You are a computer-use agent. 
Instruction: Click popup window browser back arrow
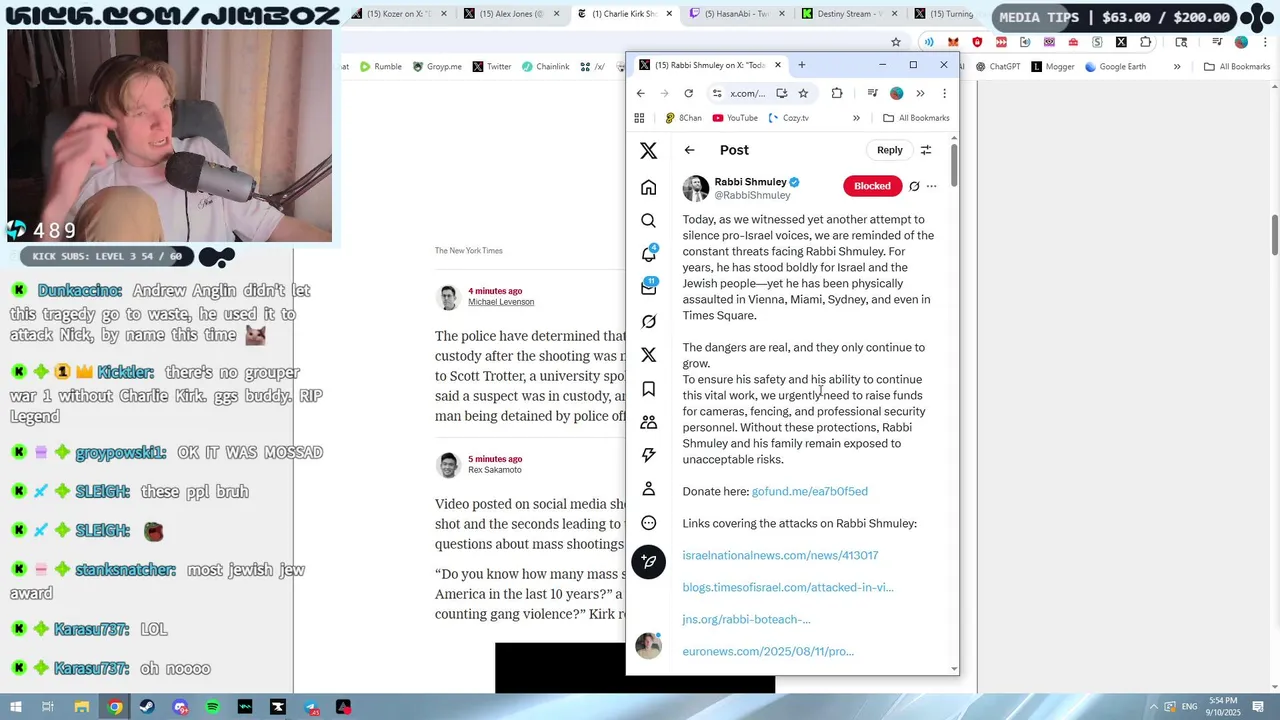click(x=641, y=93)
